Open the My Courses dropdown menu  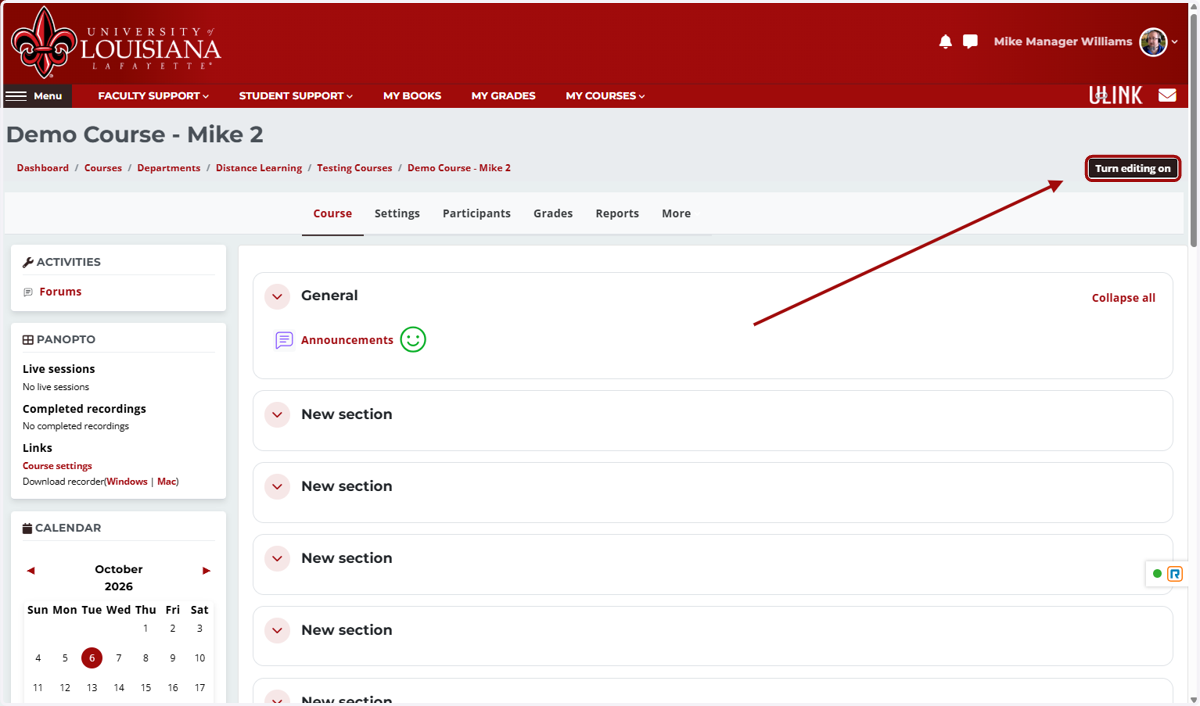click(605, 96)
